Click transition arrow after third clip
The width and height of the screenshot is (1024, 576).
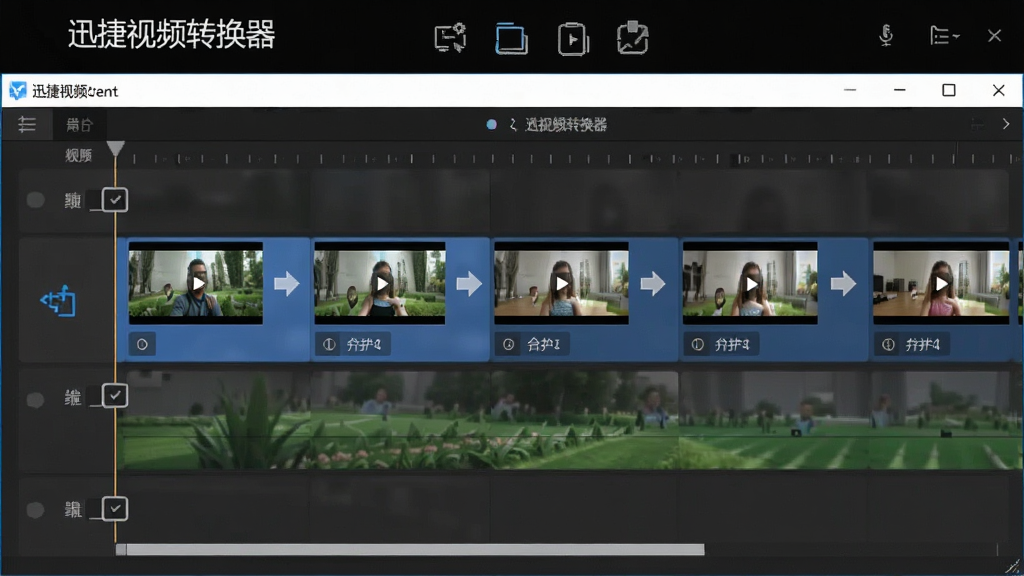[652, 283]
